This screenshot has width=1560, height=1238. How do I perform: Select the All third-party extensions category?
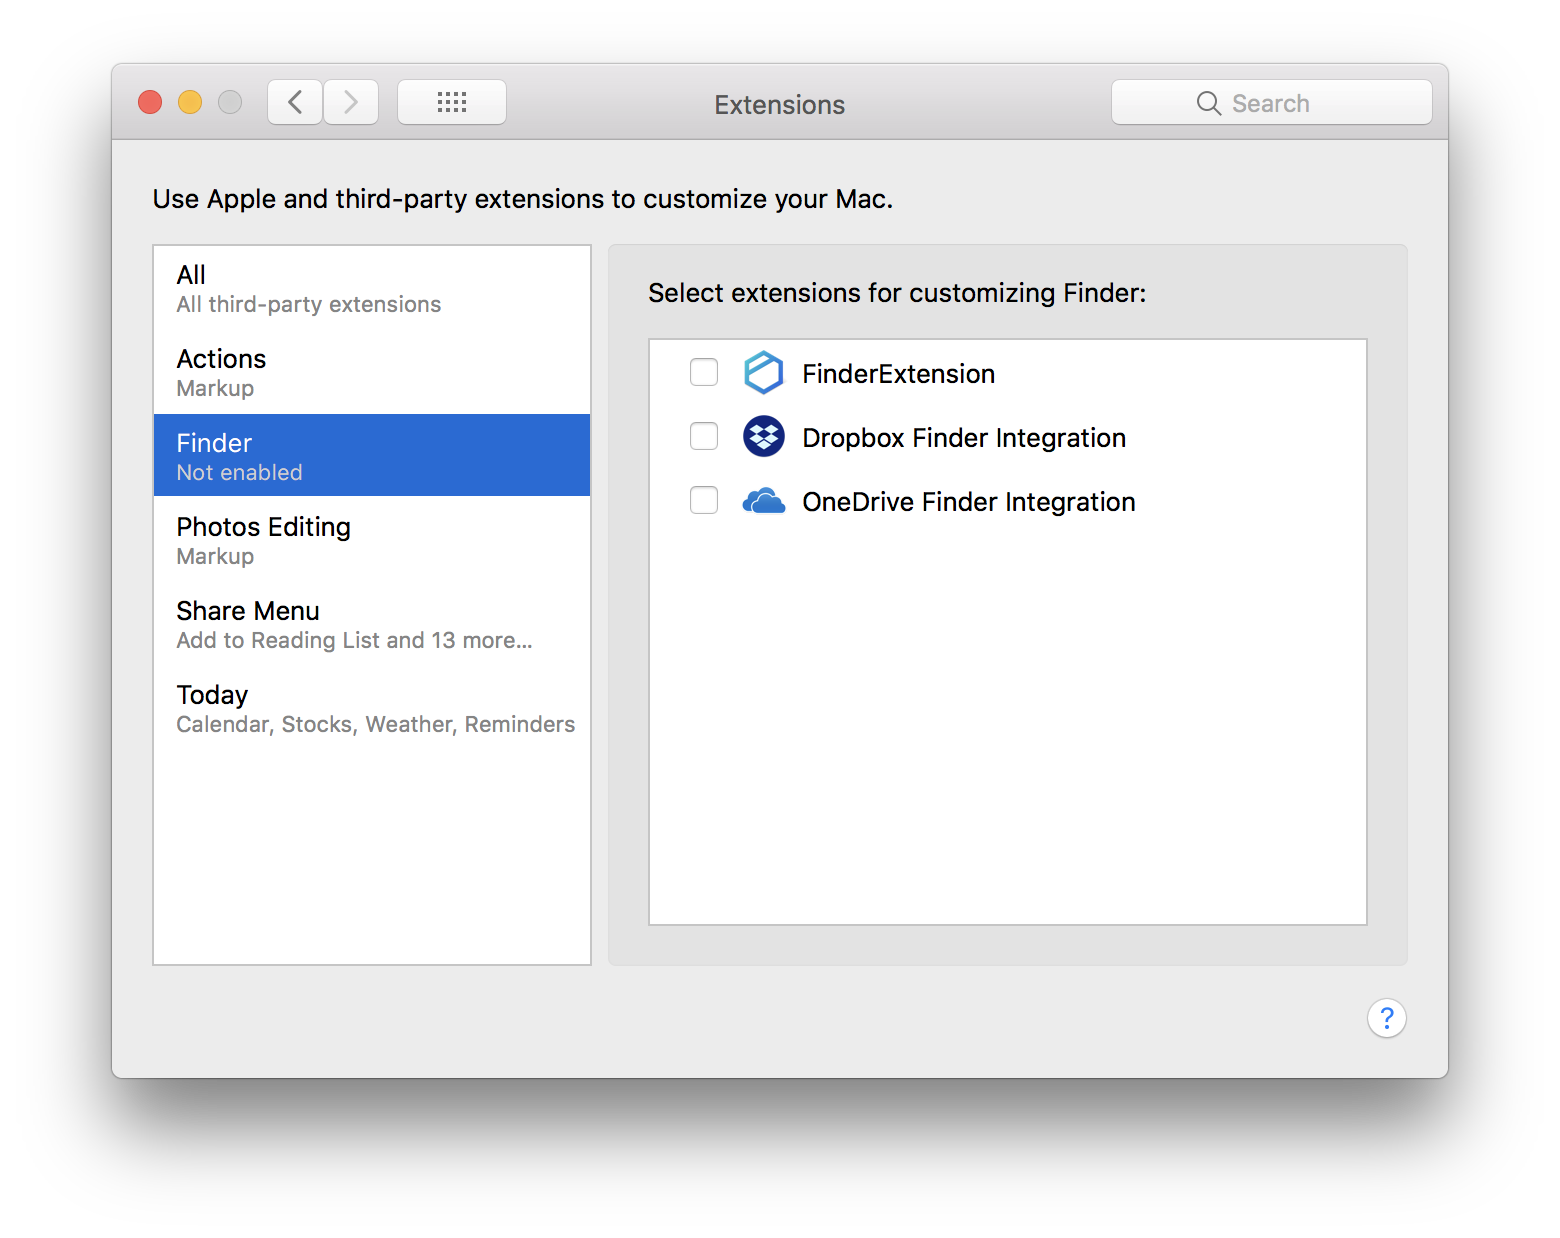pos(372,288)
